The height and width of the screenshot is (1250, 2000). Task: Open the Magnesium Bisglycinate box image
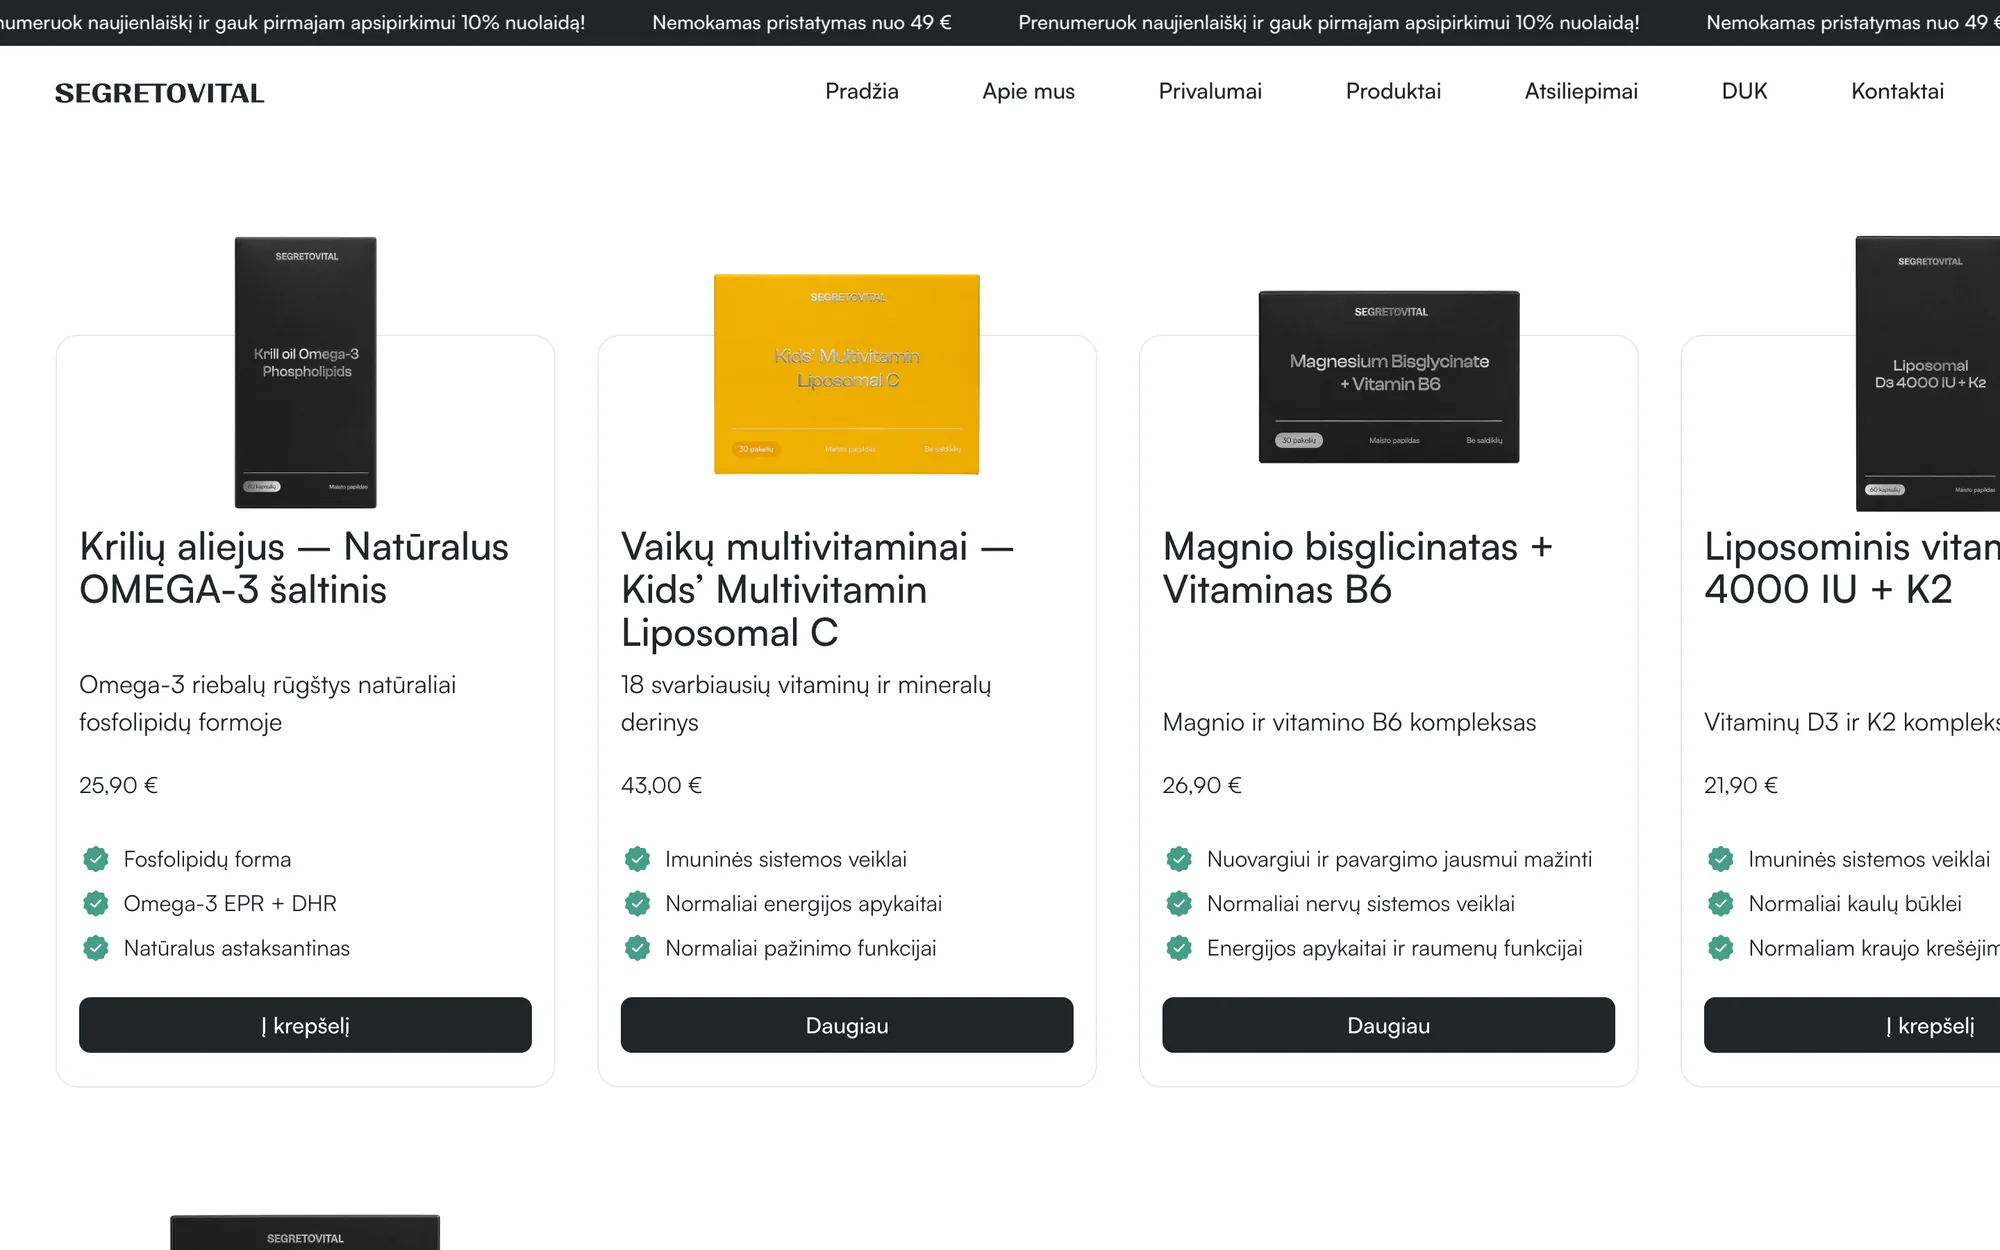[x=1389, y=377]
